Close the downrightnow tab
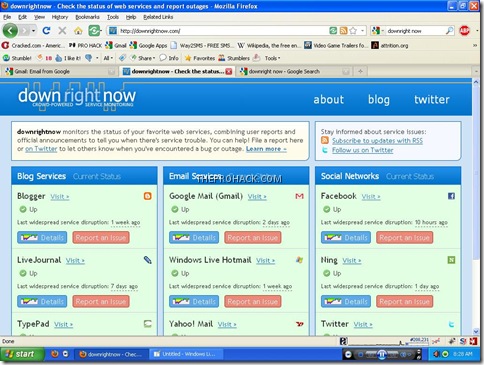 (x=229, y=71)
